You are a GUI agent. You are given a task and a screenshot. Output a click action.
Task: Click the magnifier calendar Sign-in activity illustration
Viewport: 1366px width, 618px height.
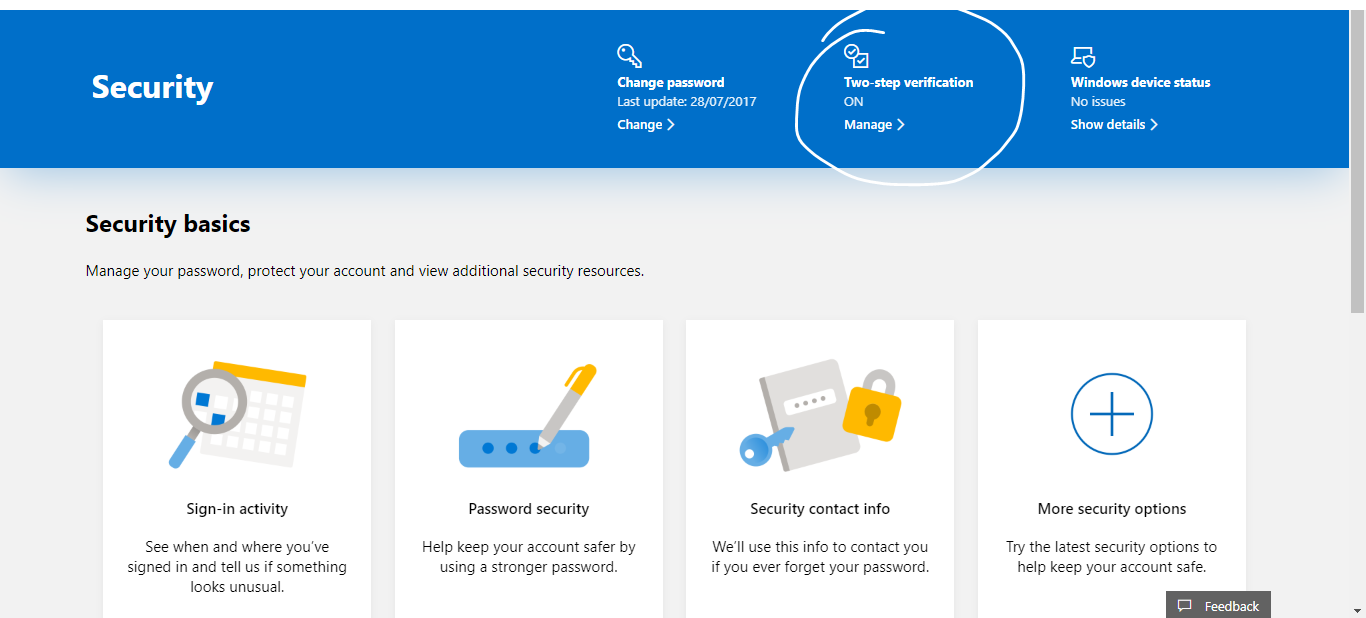click(x=237, y=415)
